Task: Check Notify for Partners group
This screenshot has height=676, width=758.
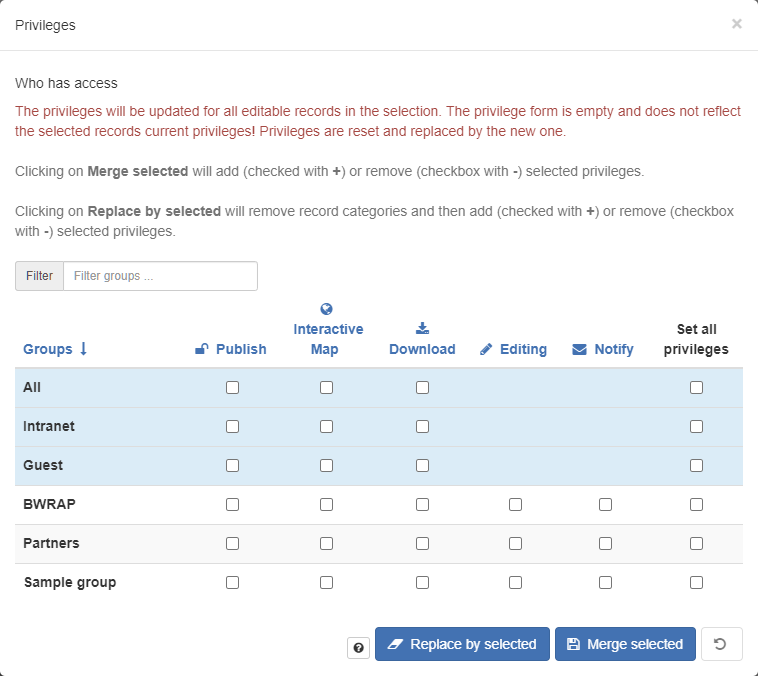Action: (605, 544)
